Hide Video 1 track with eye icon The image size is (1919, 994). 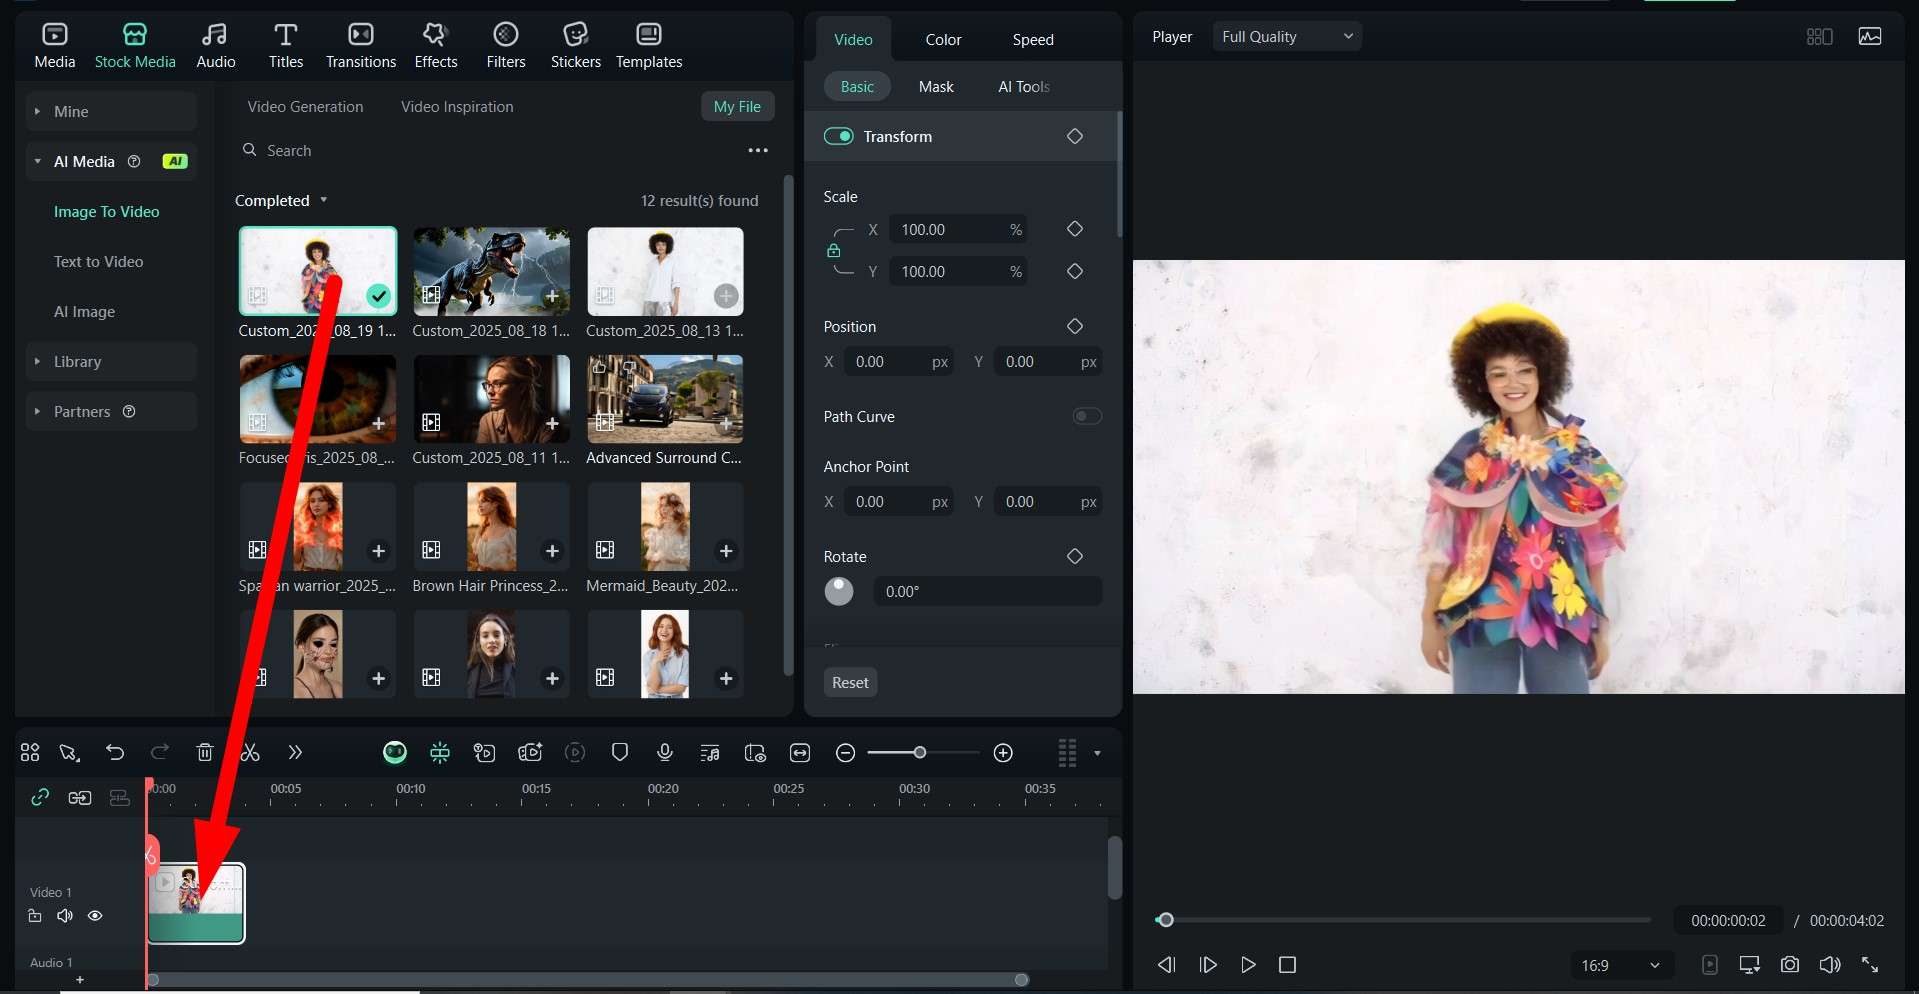click(95, 916)
